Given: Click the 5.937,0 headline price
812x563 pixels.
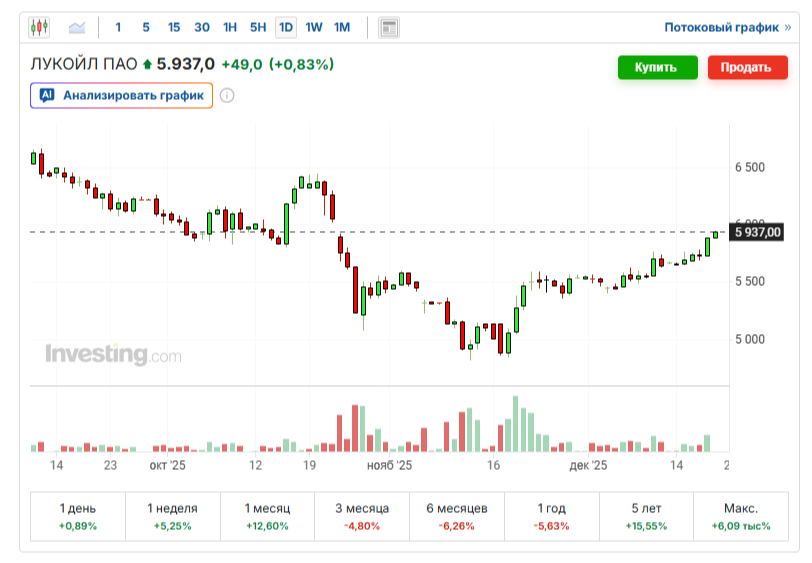Looking at the screenshot, I should 185,64.
